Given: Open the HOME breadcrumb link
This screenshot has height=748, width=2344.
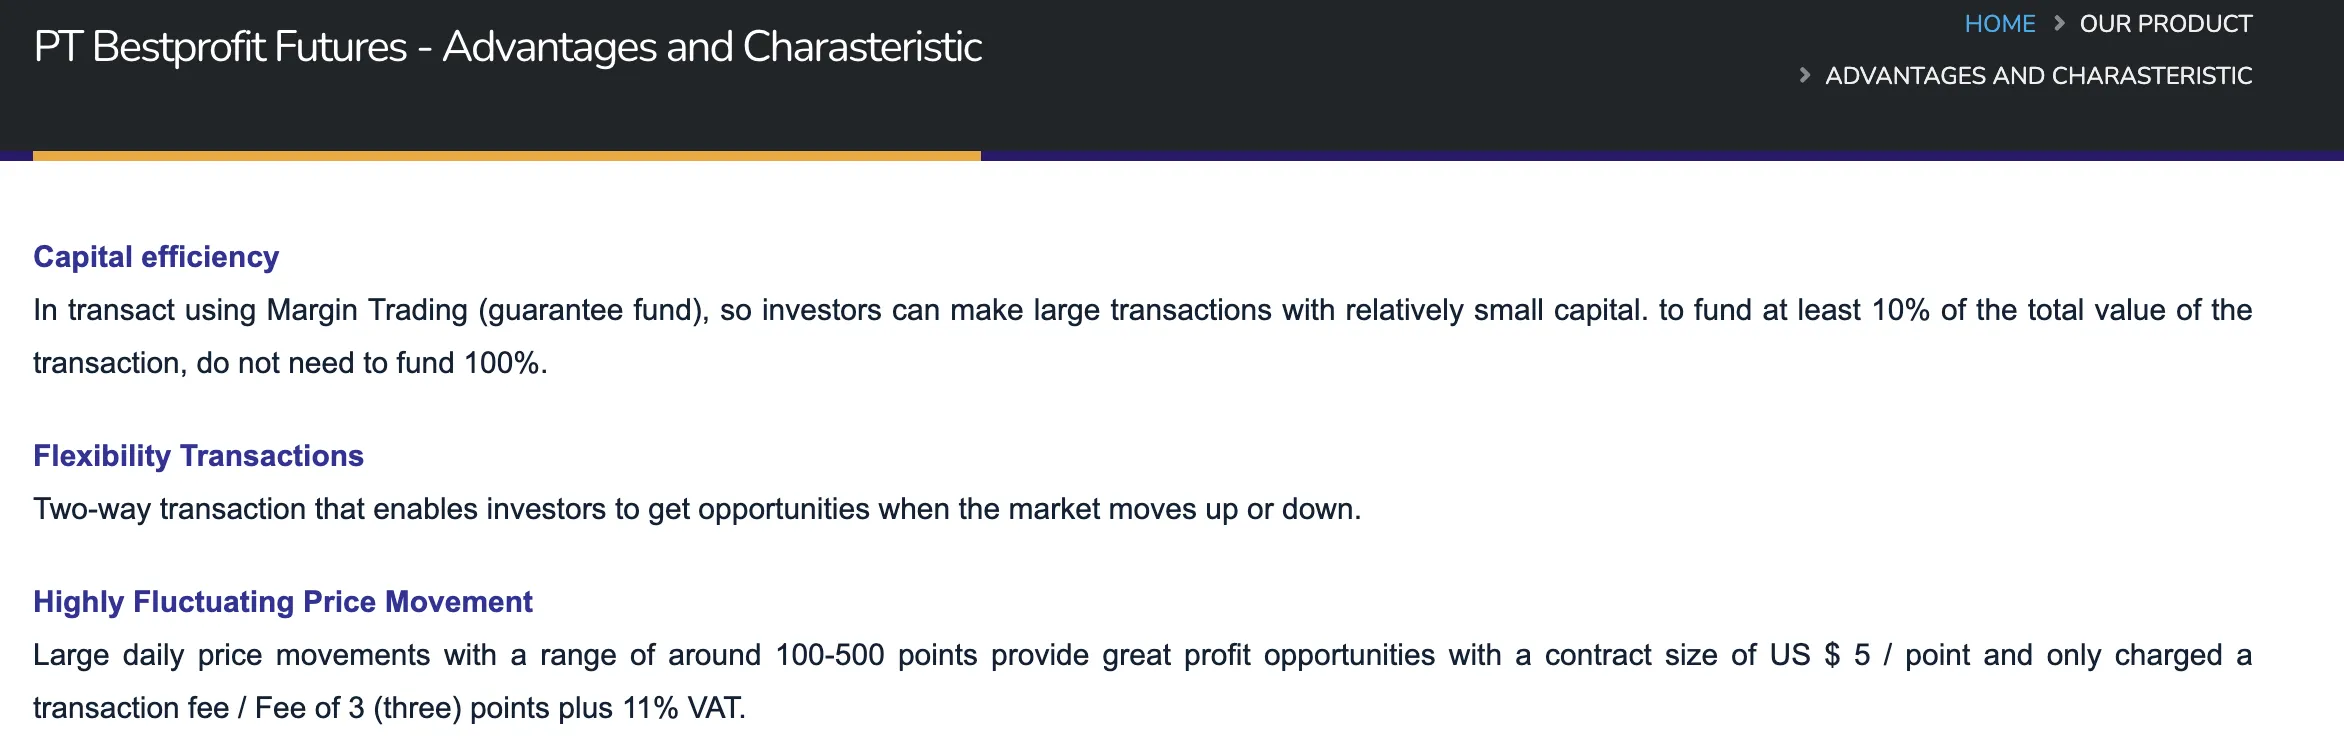Looking at the screenshot, I should click(x=1999, y=24).
